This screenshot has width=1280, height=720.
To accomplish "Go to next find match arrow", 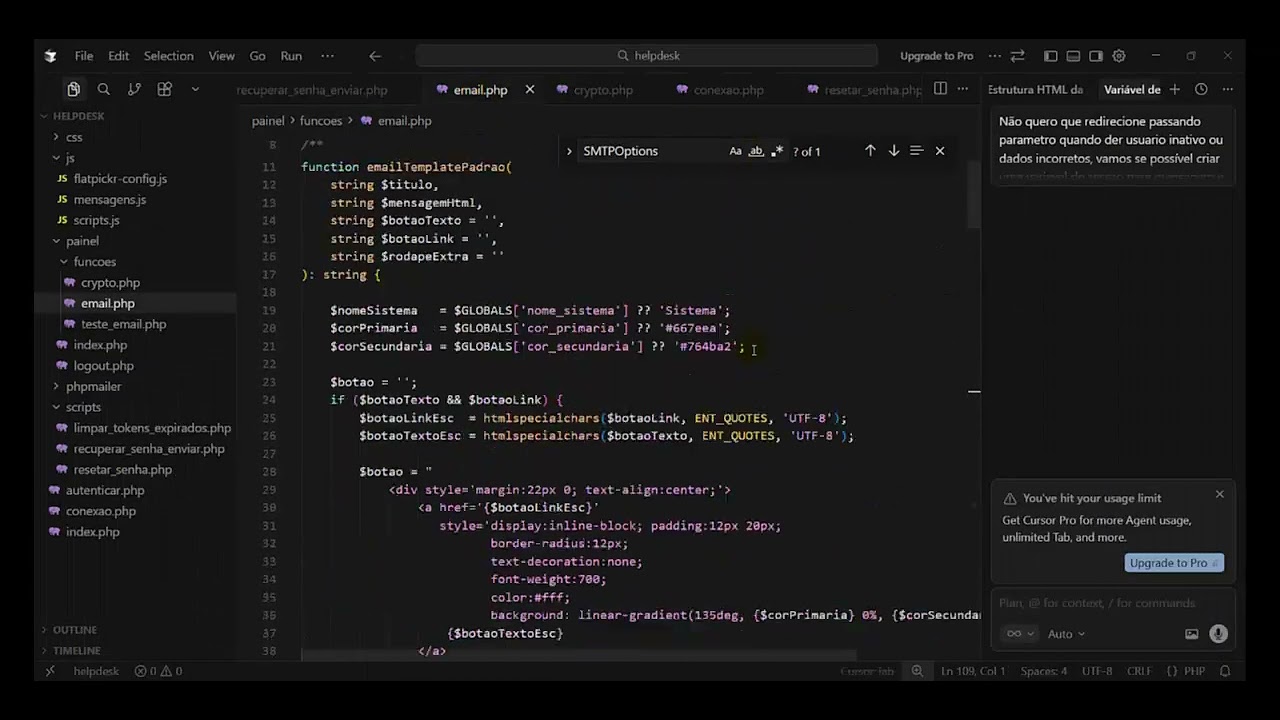I will coord(894,151).
